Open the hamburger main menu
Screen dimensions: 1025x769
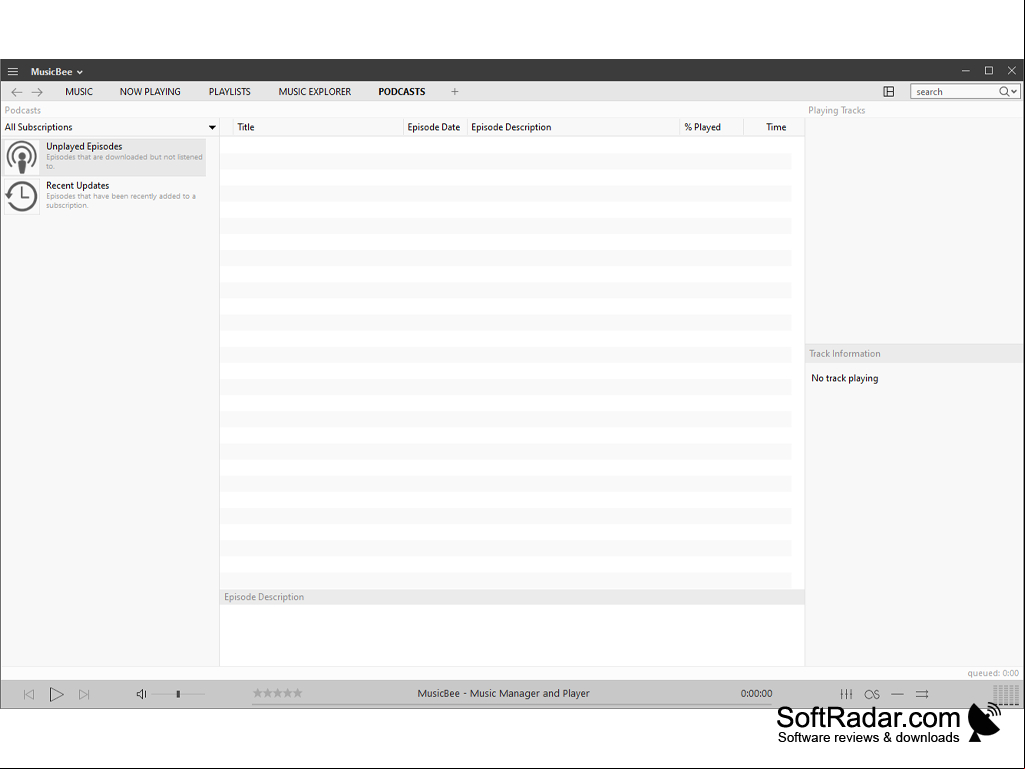(12, 71)
